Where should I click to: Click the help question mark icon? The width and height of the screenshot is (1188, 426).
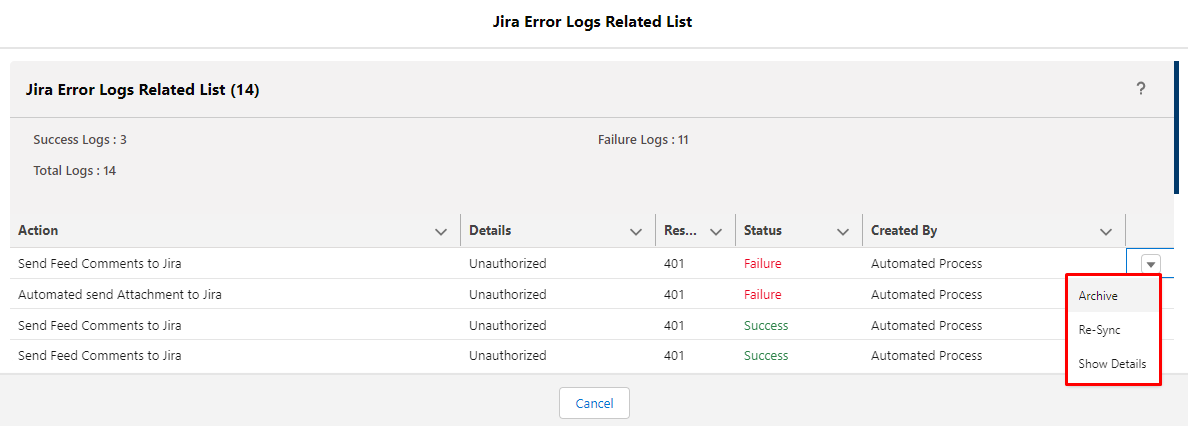click(x=1140, y=89)
